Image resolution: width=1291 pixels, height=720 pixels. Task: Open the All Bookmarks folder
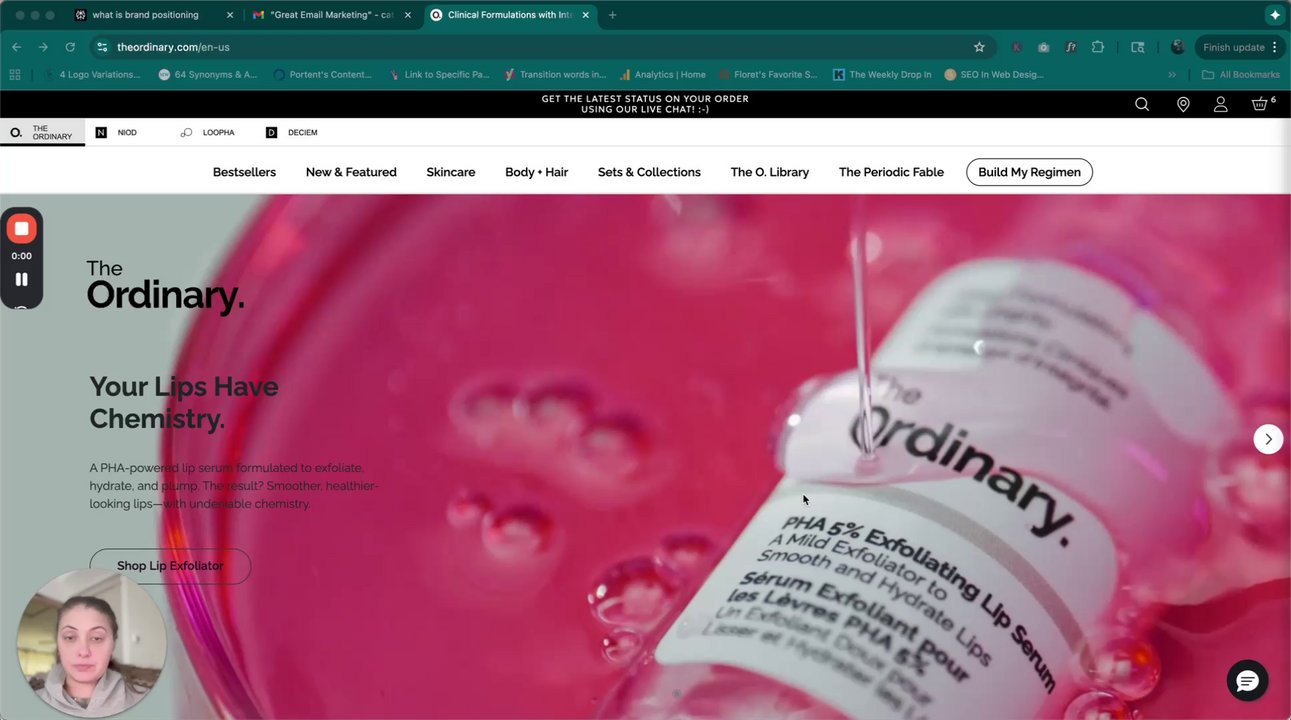[x=1241, y=74]
